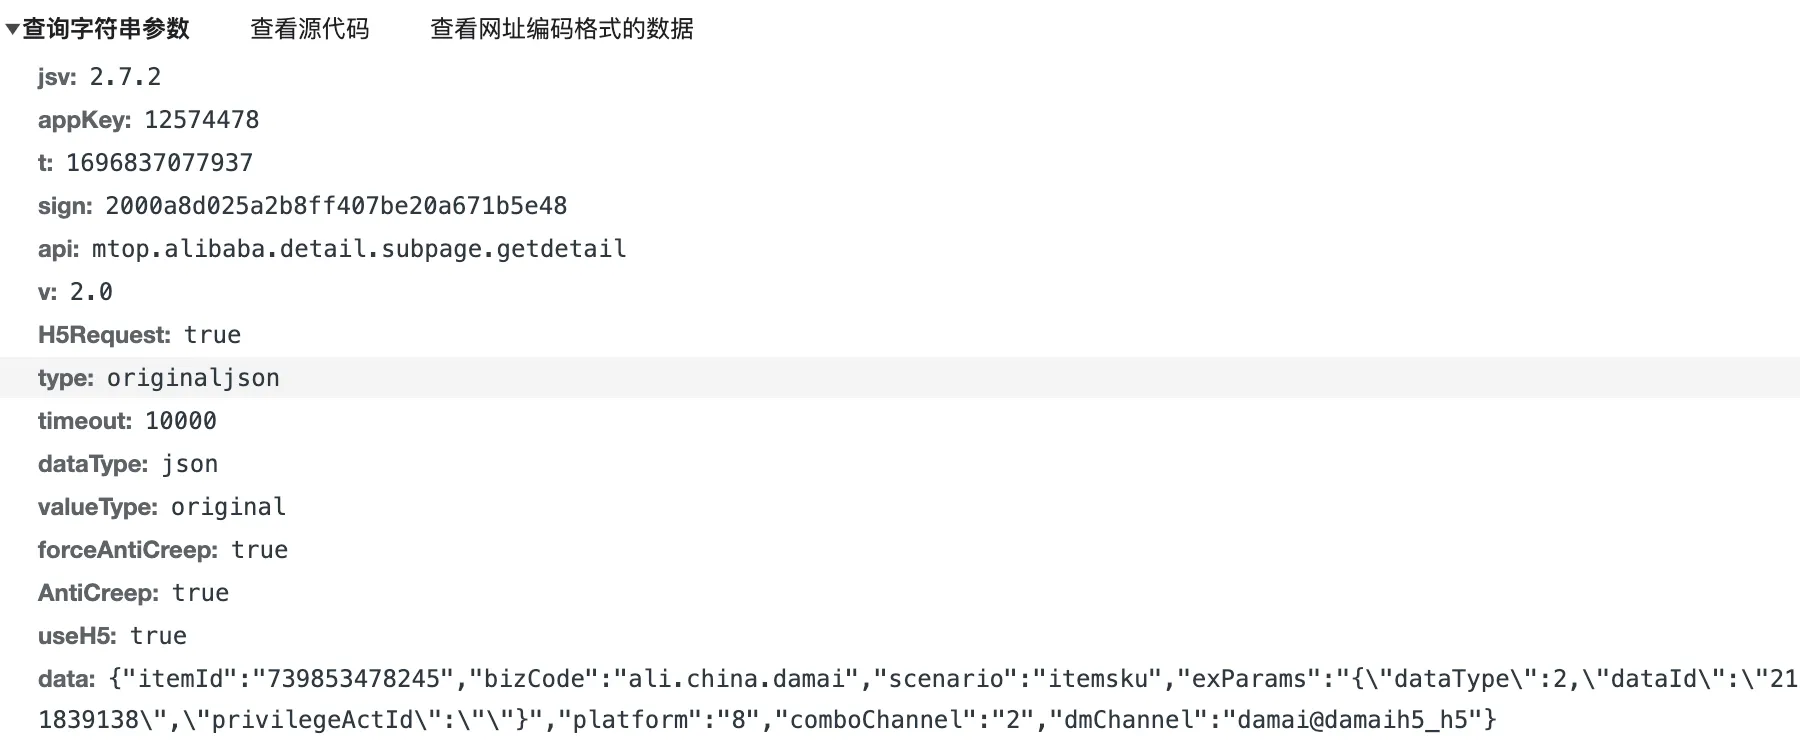
Task: Click 查看网址编码格式的数据 link
Action: (561, 29)
